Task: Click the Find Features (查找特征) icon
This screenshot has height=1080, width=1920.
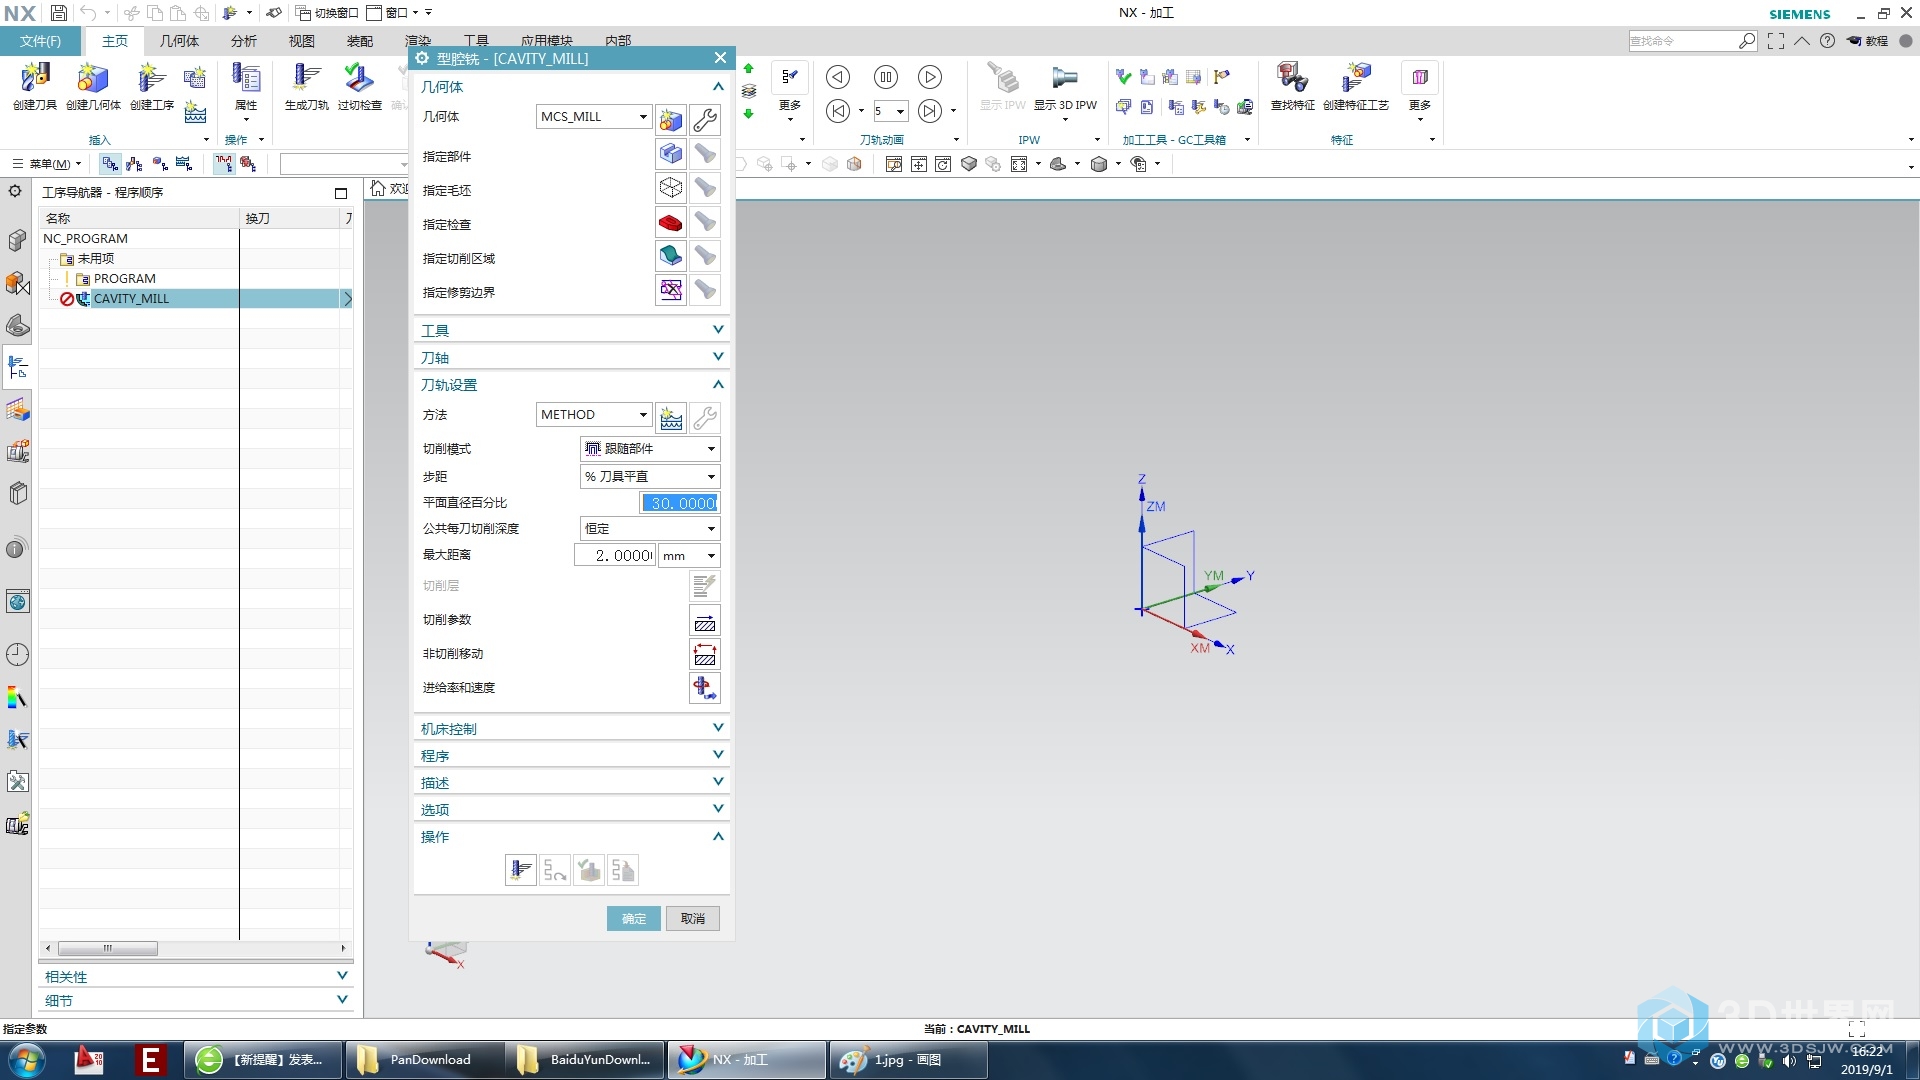Action: 1292,86
